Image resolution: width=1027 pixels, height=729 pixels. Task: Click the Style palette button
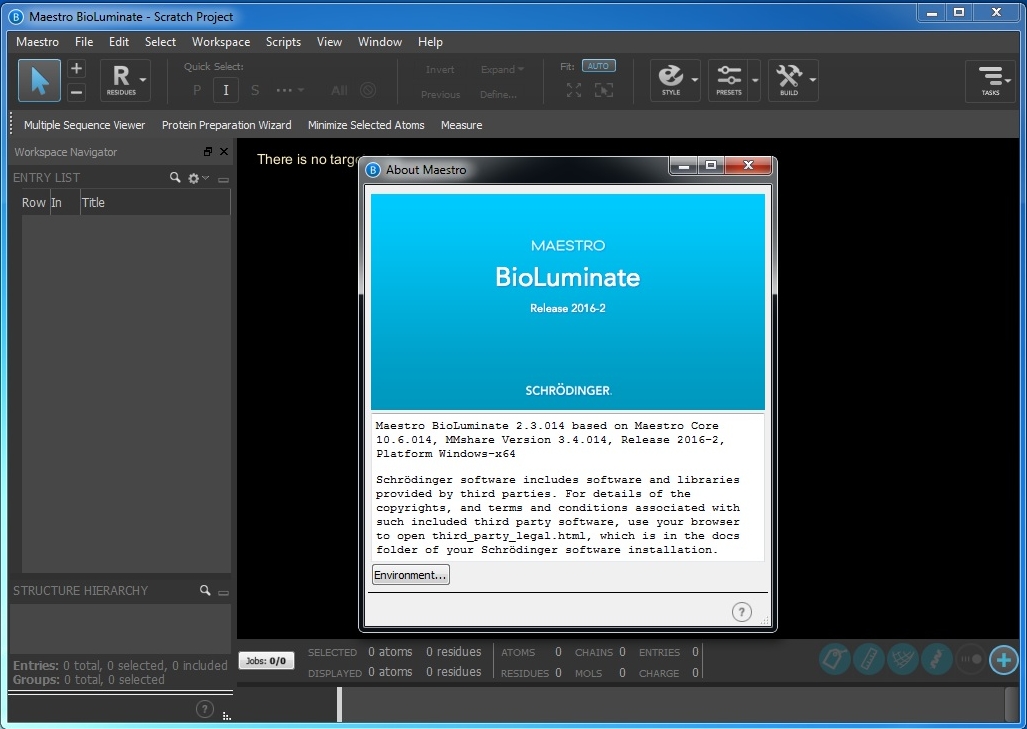671,81
